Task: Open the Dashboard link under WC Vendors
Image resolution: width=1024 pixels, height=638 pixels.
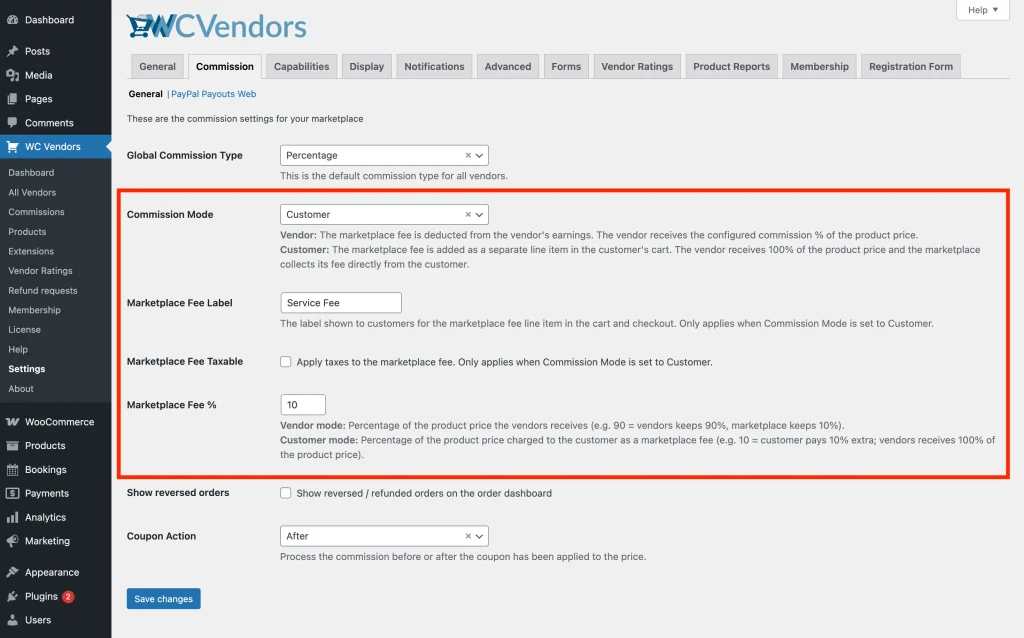Action: coord(31,173)
